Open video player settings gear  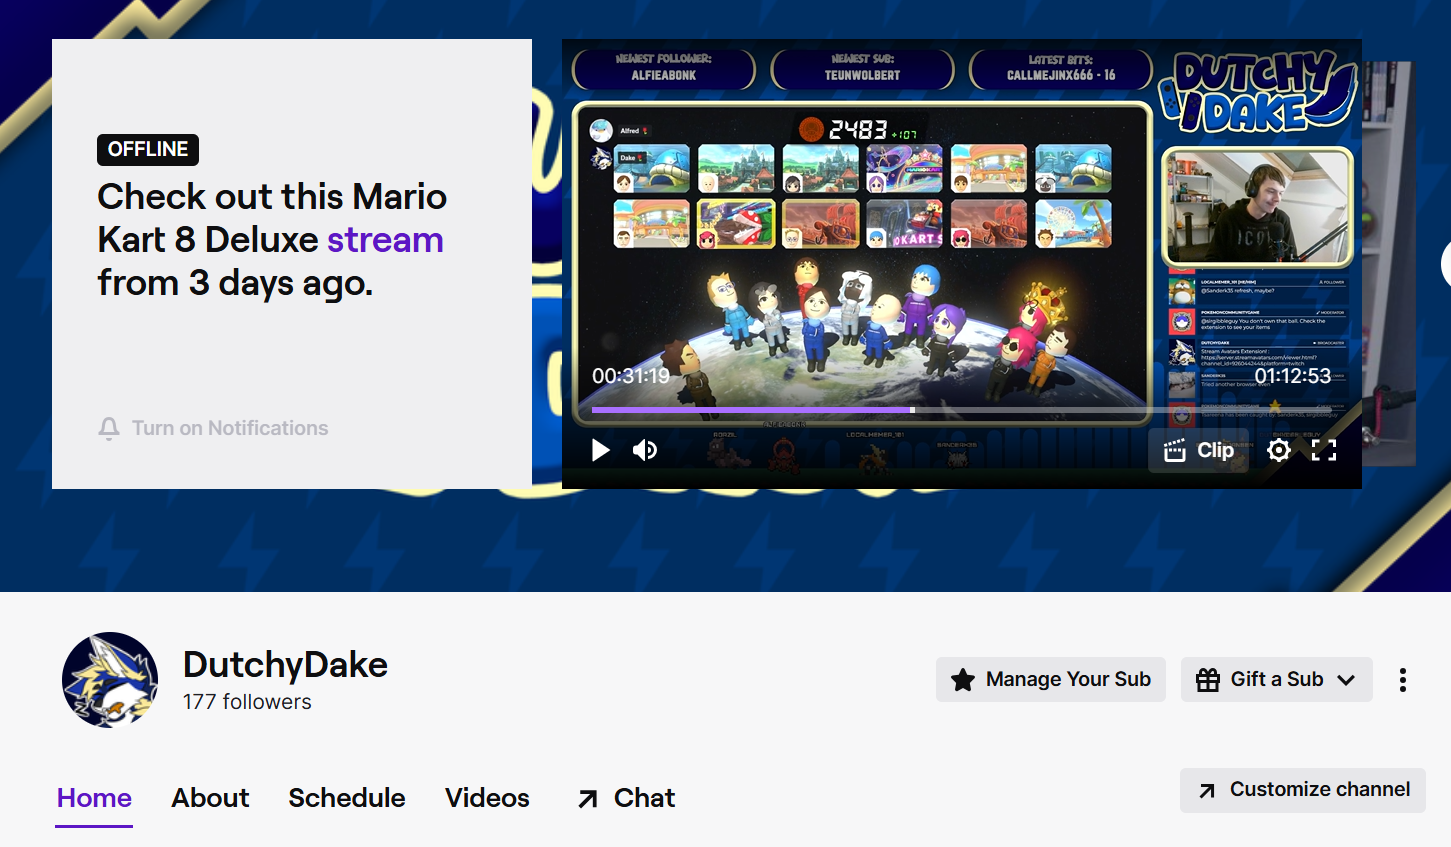tap(1278, 450)
